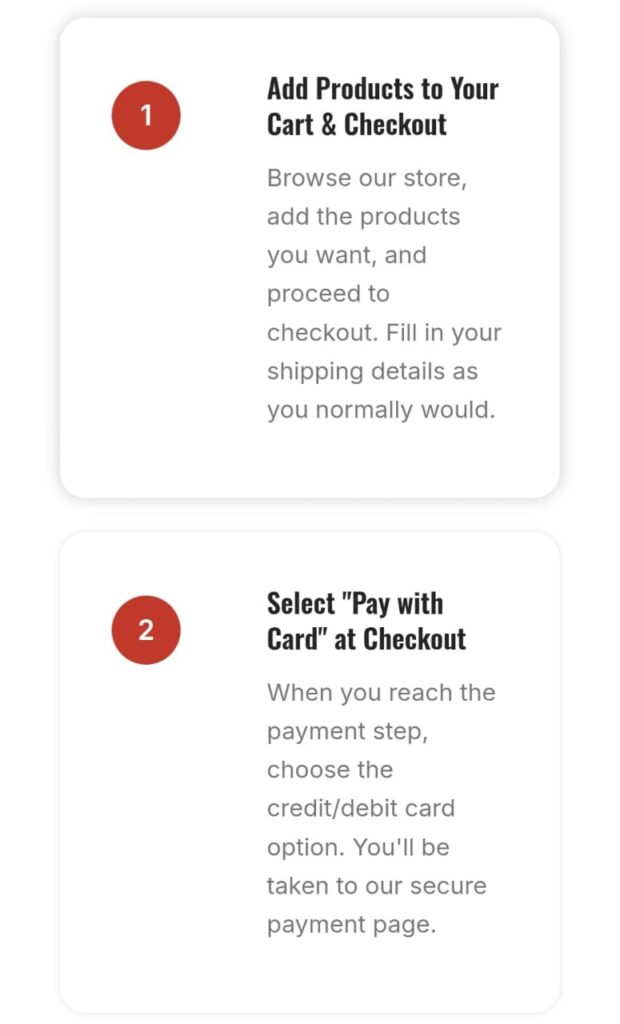Viewport: 620px width, 1024px height.
Task: Click the "add the products" text line
Action: tap(363, 216)
